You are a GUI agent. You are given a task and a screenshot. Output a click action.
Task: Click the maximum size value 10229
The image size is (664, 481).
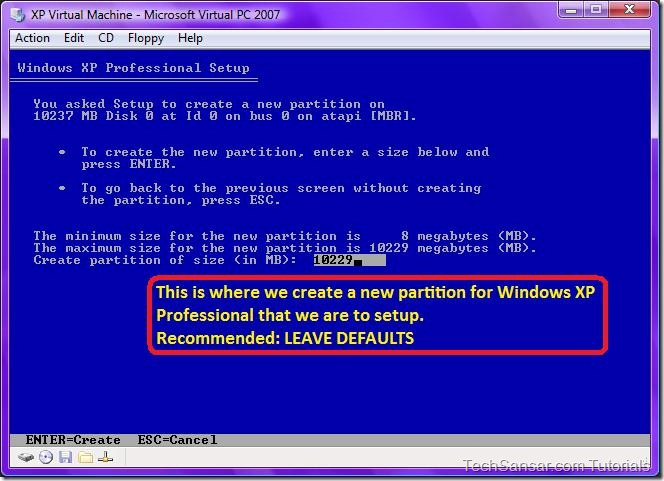389,248
